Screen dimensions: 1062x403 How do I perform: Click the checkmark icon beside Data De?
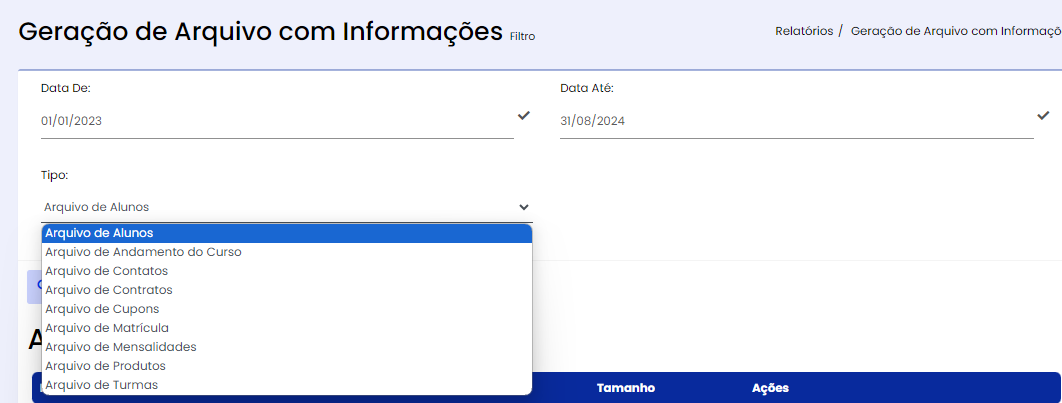pyautogui.click(x=524, y=116)
